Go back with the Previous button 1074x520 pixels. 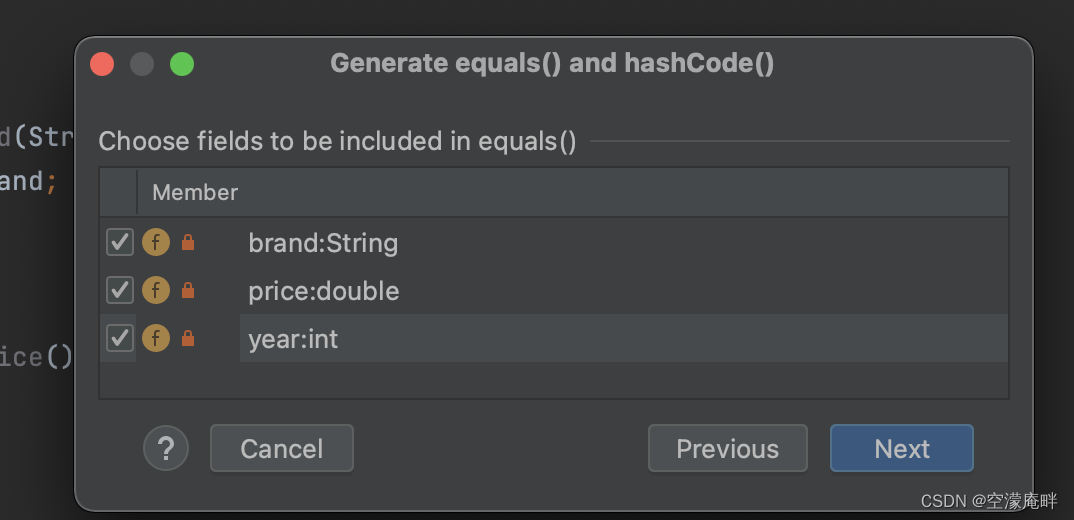click(727, 448)
